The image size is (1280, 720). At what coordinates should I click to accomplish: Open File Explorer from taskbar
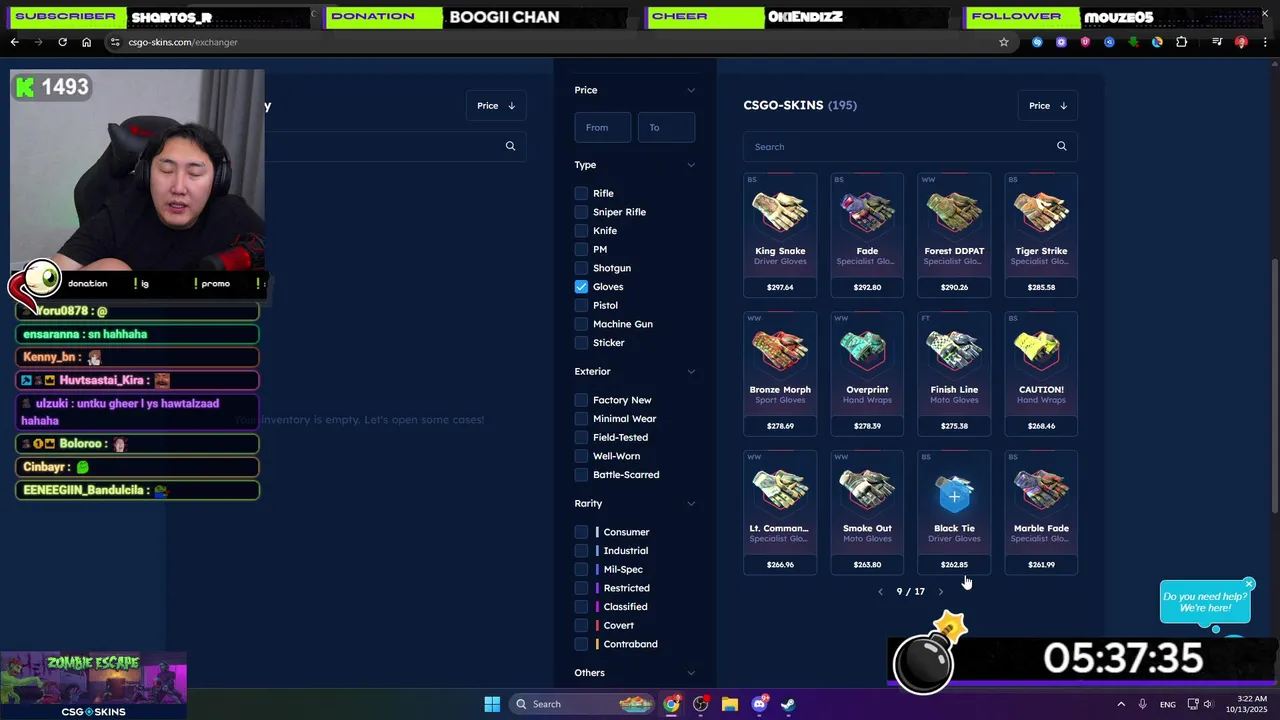[x=729, y=704]
